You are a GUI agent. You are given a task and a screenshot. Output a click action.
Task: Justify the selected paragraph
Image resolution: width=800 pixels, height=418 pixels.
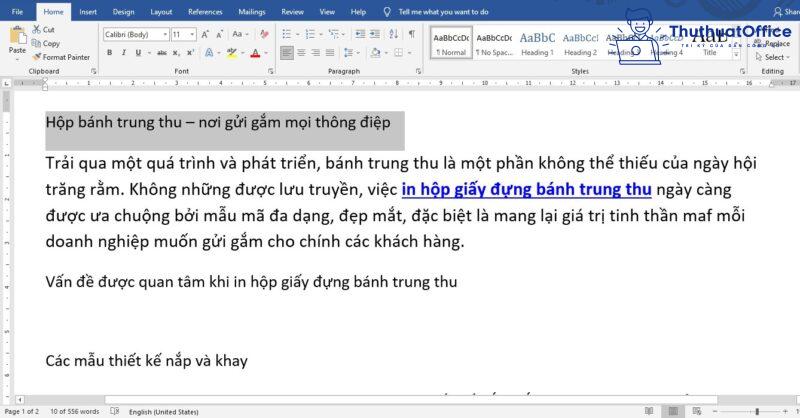[330, 53]
